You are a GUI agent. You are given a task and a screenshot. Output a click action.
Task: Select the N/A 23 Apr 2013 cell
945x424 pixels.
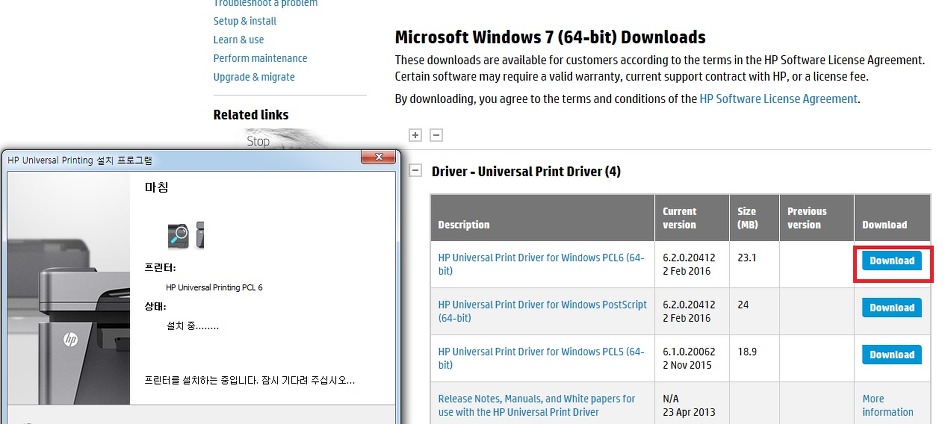coord(692,405)
